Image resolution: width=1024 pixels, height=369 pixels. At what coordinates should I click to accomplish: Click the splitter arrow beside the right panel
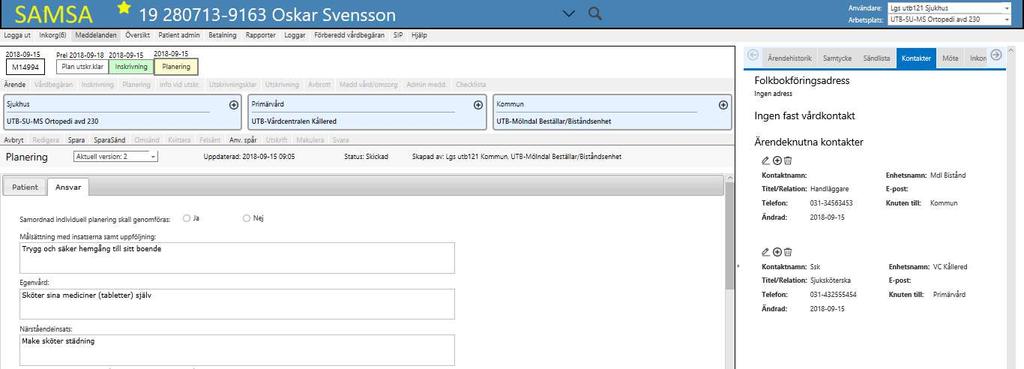738,266
